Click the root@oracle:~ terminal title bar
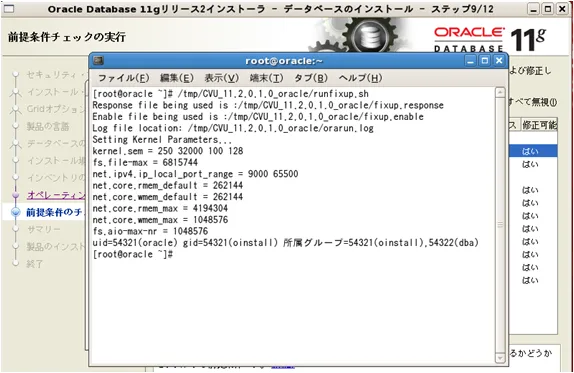Viewport: 574px width, 373px height. (x=284, y=61)
